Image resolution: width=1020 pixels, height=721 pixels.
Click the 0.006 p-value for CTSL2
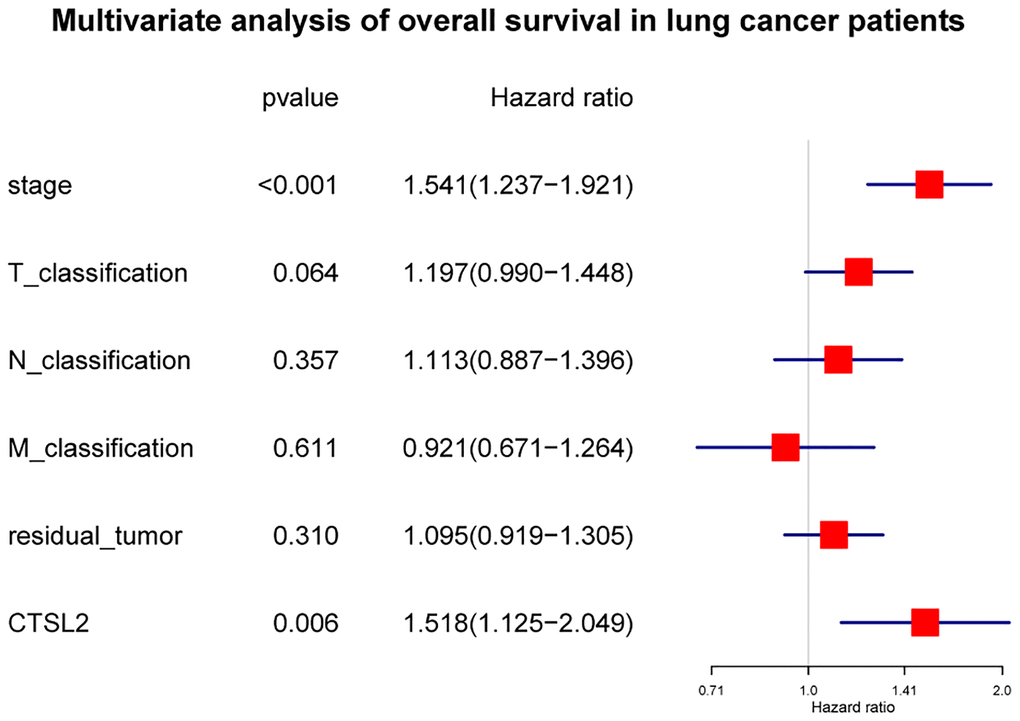306,624
